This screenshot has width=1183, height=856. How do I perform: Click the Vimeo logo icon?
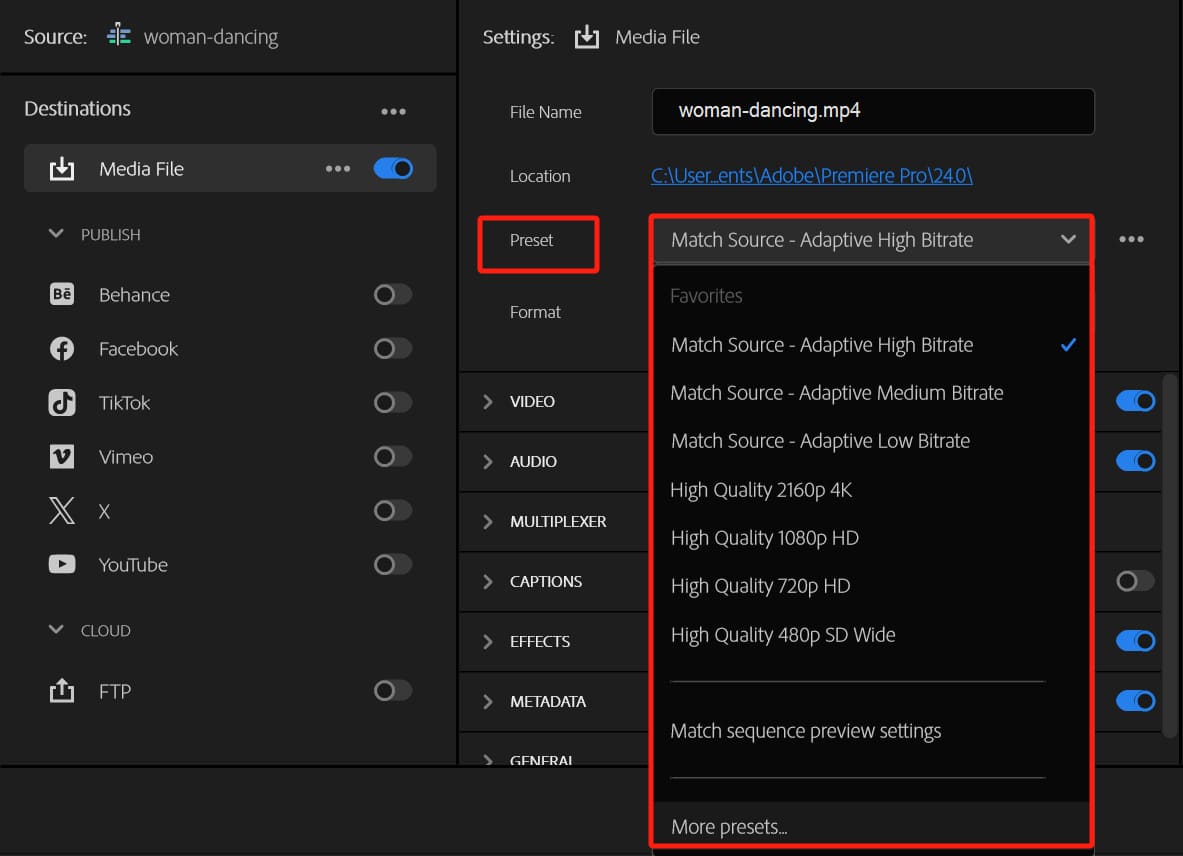pyautogui.click(x=62, y=456)
